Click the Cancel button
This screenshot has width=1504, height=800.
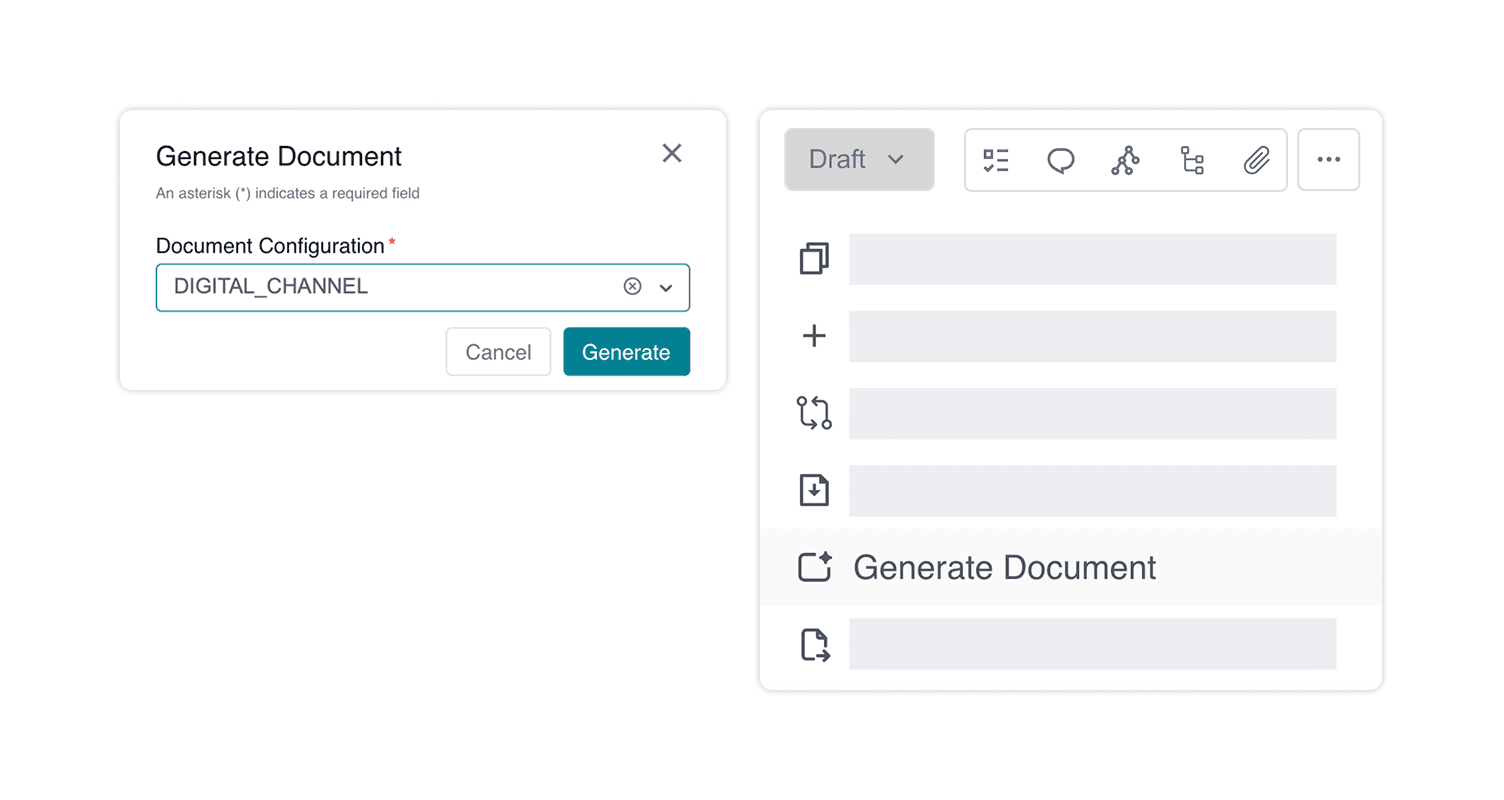[x=498, y=352]
